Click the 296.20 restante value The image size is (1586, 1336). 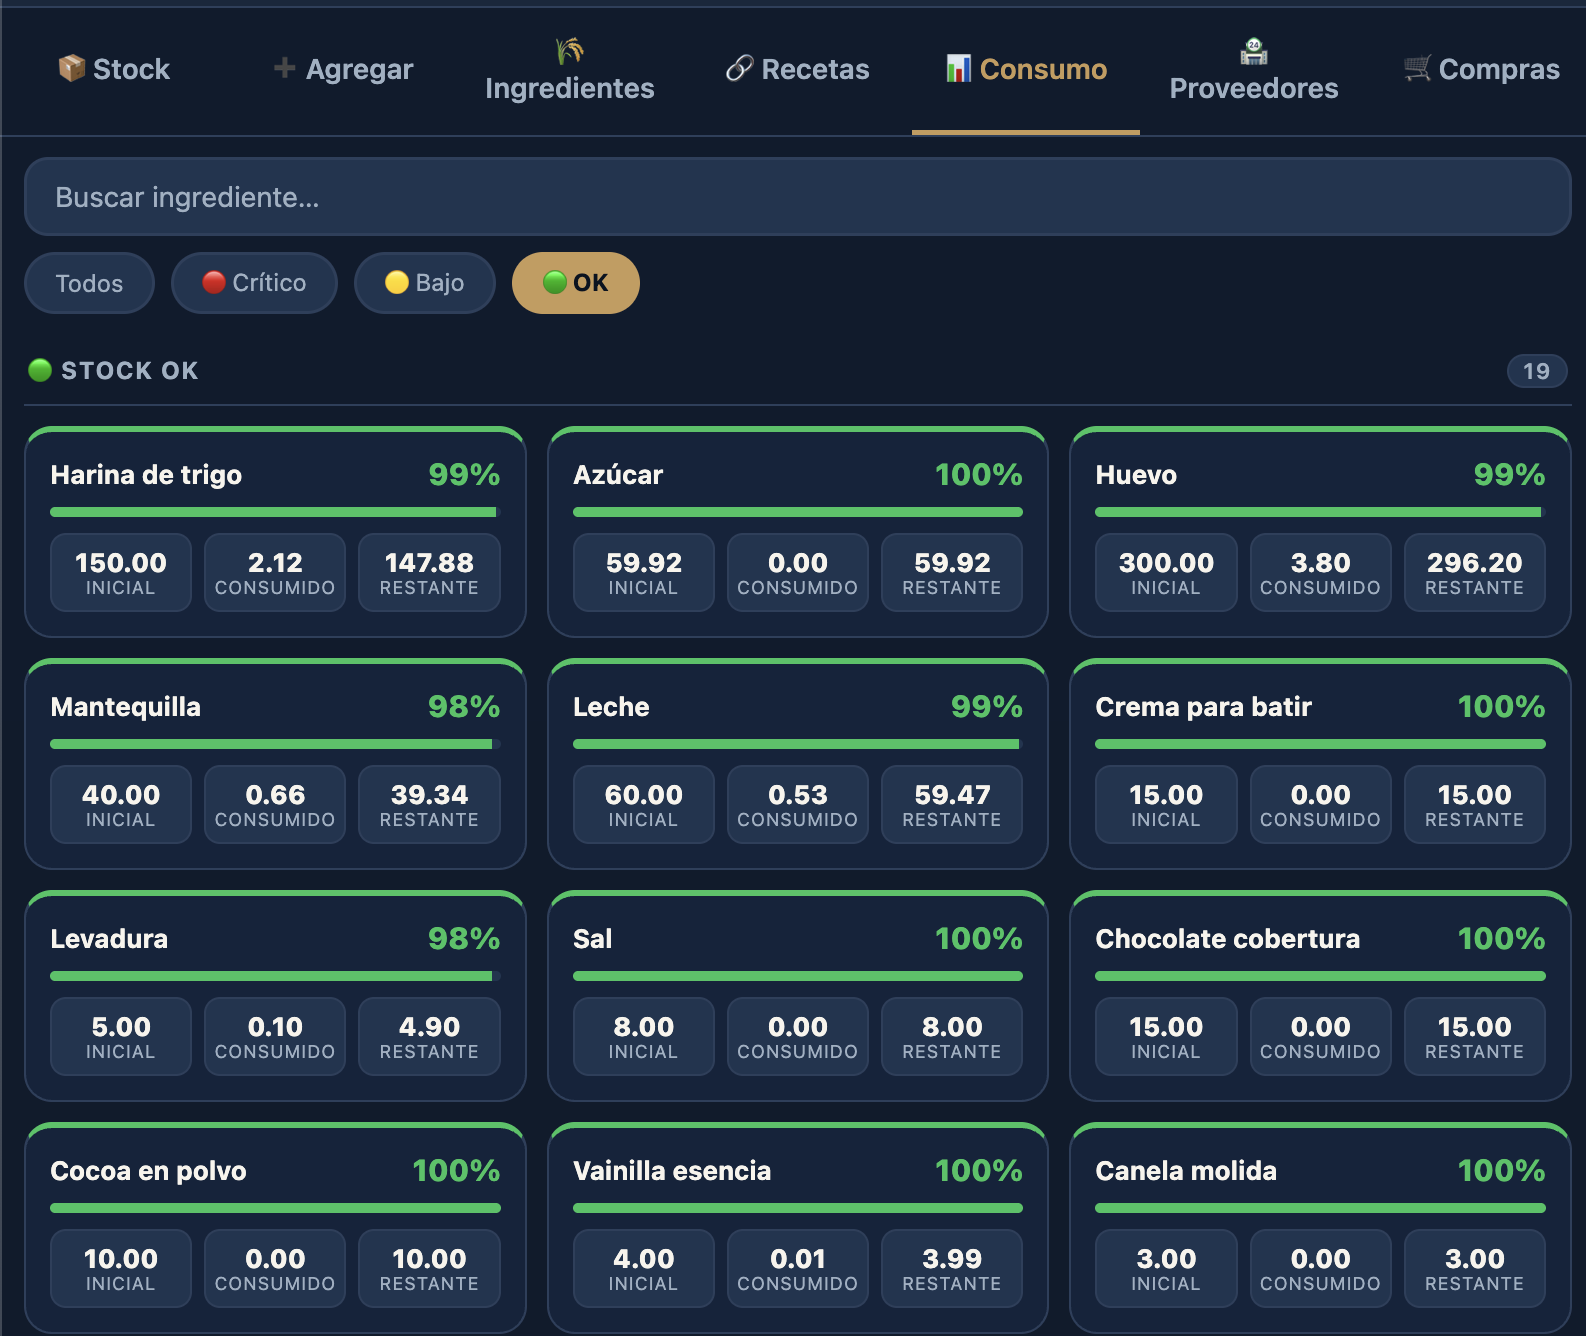click(x=1475, y=563)
